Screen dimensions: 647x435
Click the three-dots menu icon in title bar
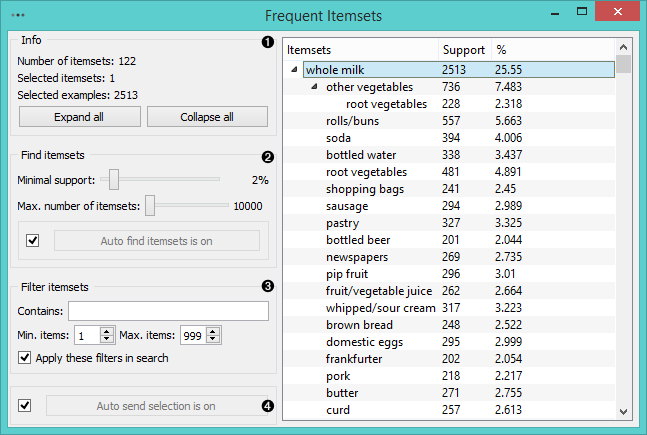tap(18, 15)
